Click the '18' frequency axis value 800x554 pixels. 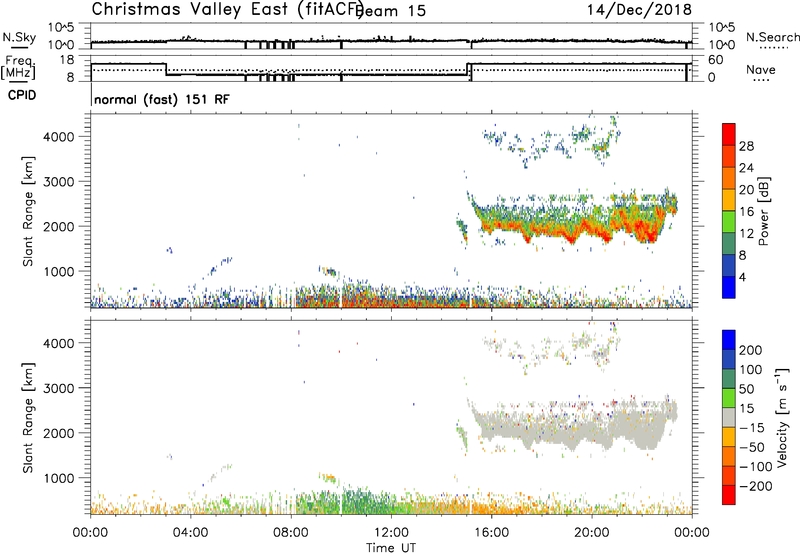click(67, 60)
